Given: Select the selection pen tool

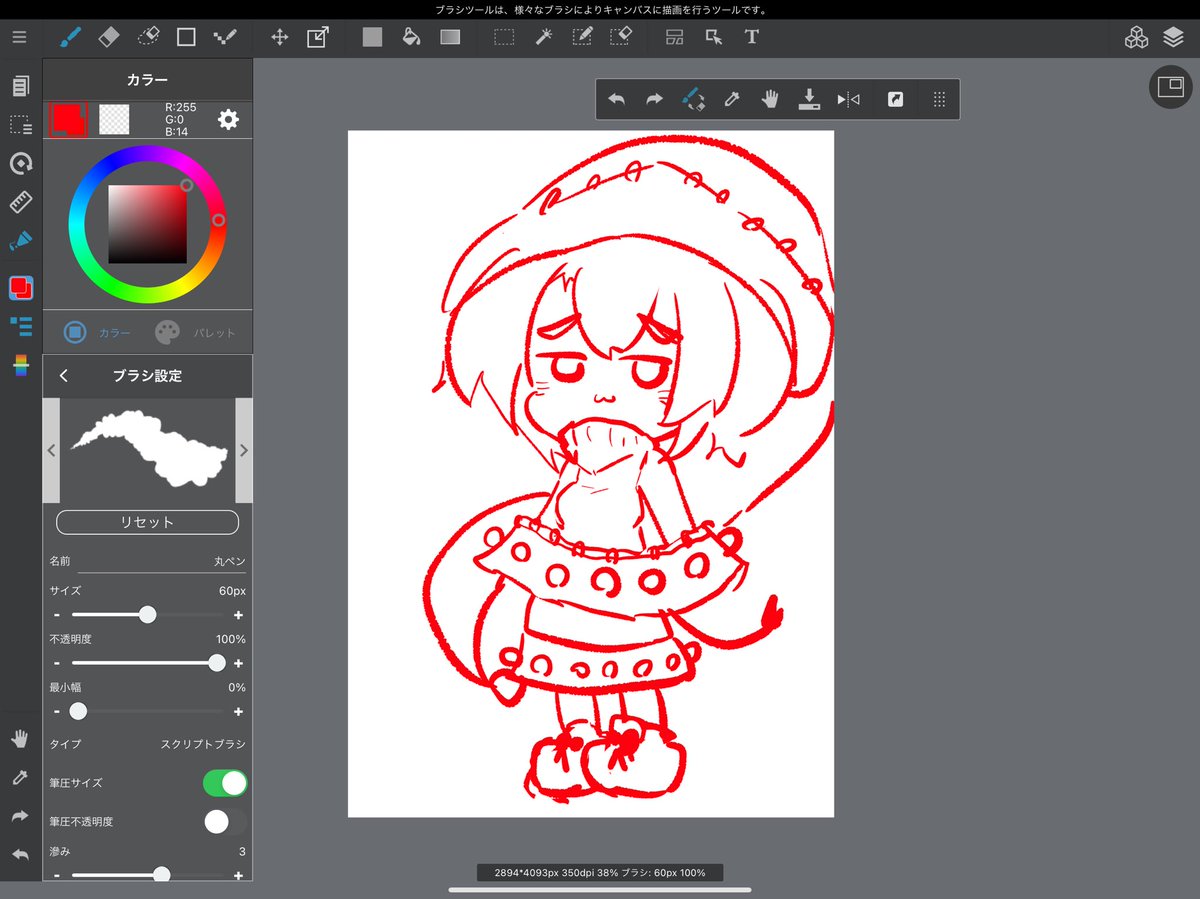Looking at the screenshot, I should [x=582, y=37].
